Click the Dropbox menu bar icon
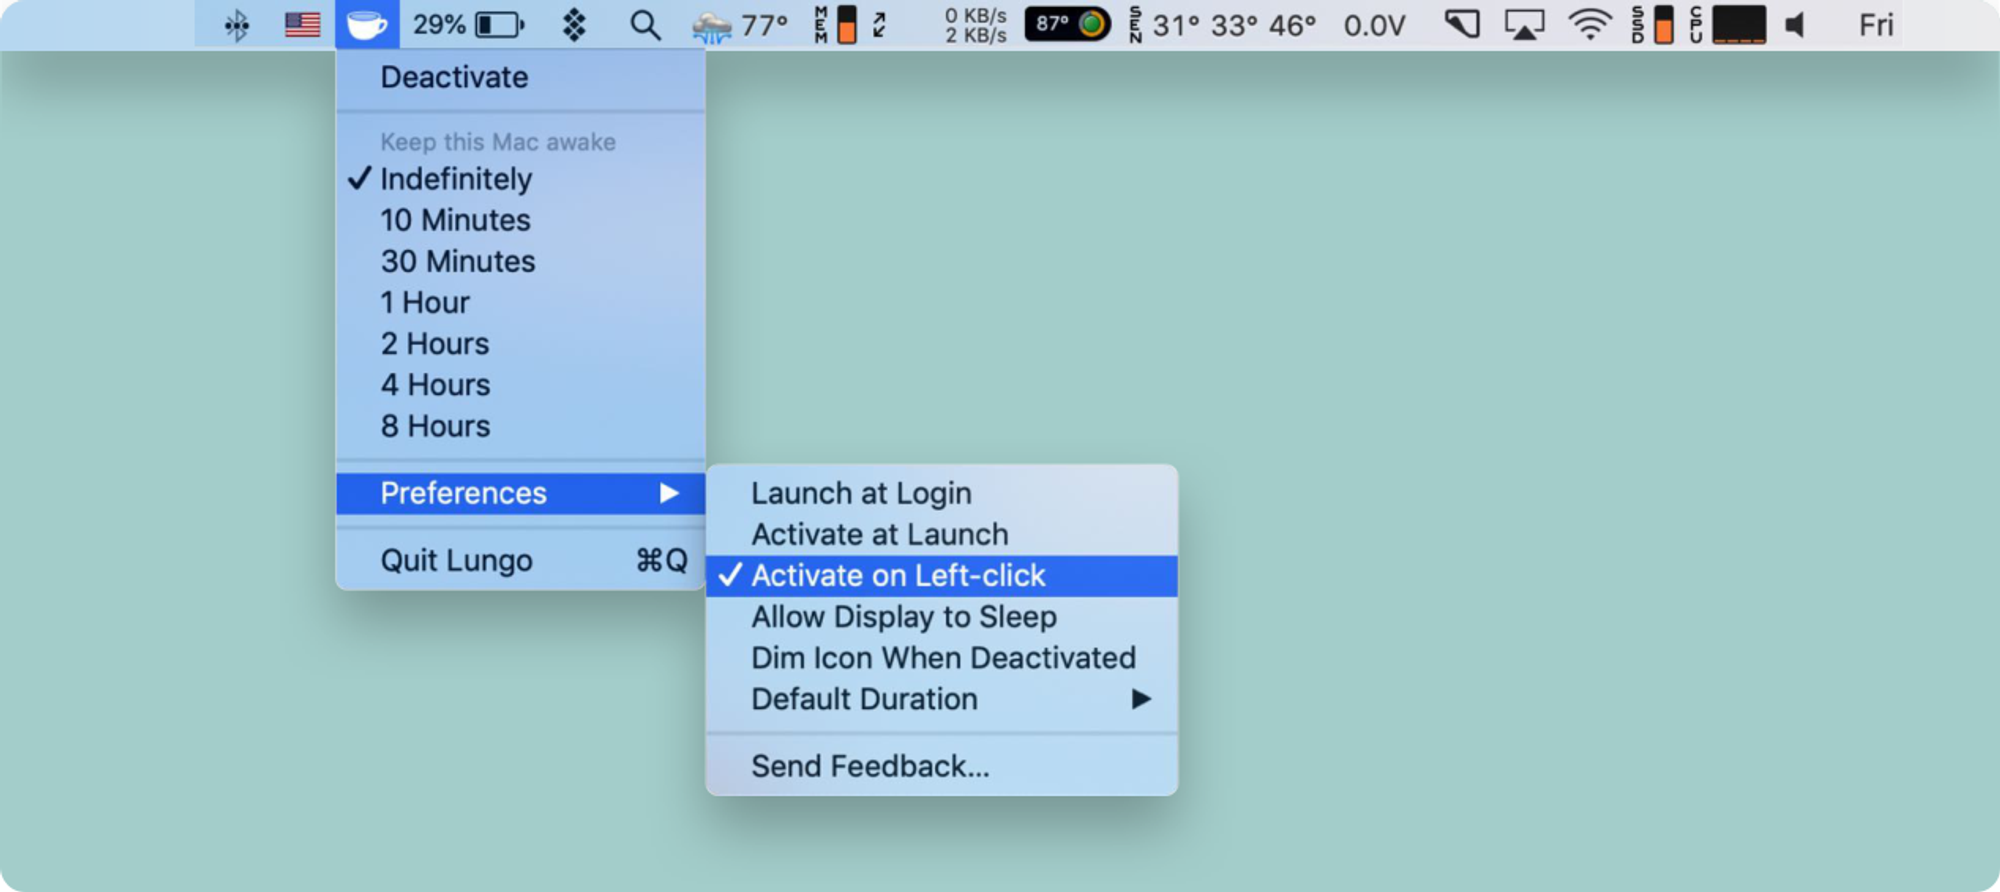2000x892 pixels. pyautogui.click(x=574, y=25)
